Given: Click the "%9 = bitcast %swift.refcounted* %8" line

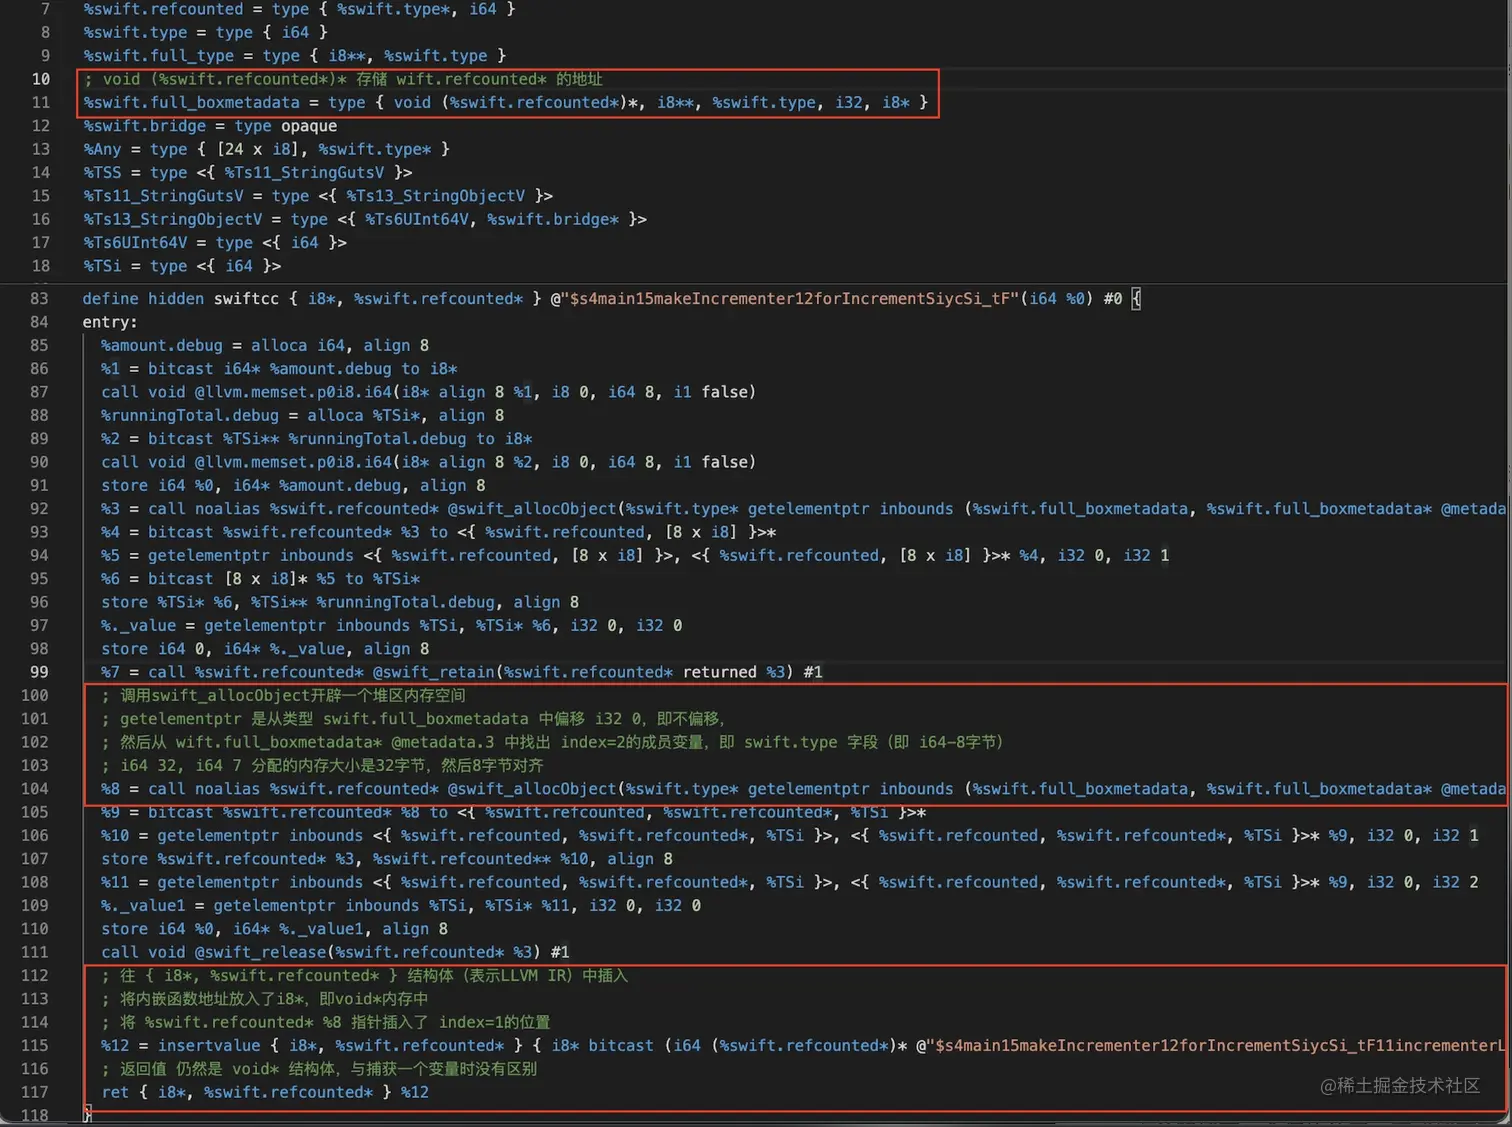Looking at the screenshot, I should click(514, 812).
